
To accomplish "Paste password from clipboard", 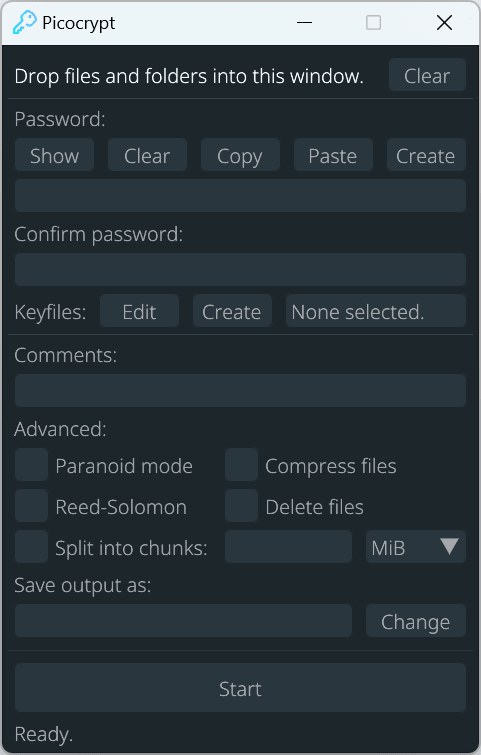I will click(333, 155).
